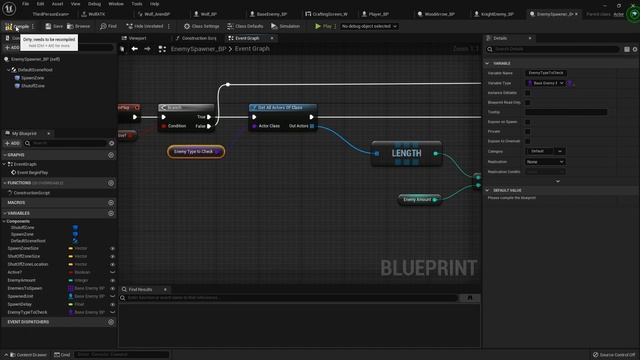Toggle Blueprint Read Only checkbox

(x=527, y=102)
